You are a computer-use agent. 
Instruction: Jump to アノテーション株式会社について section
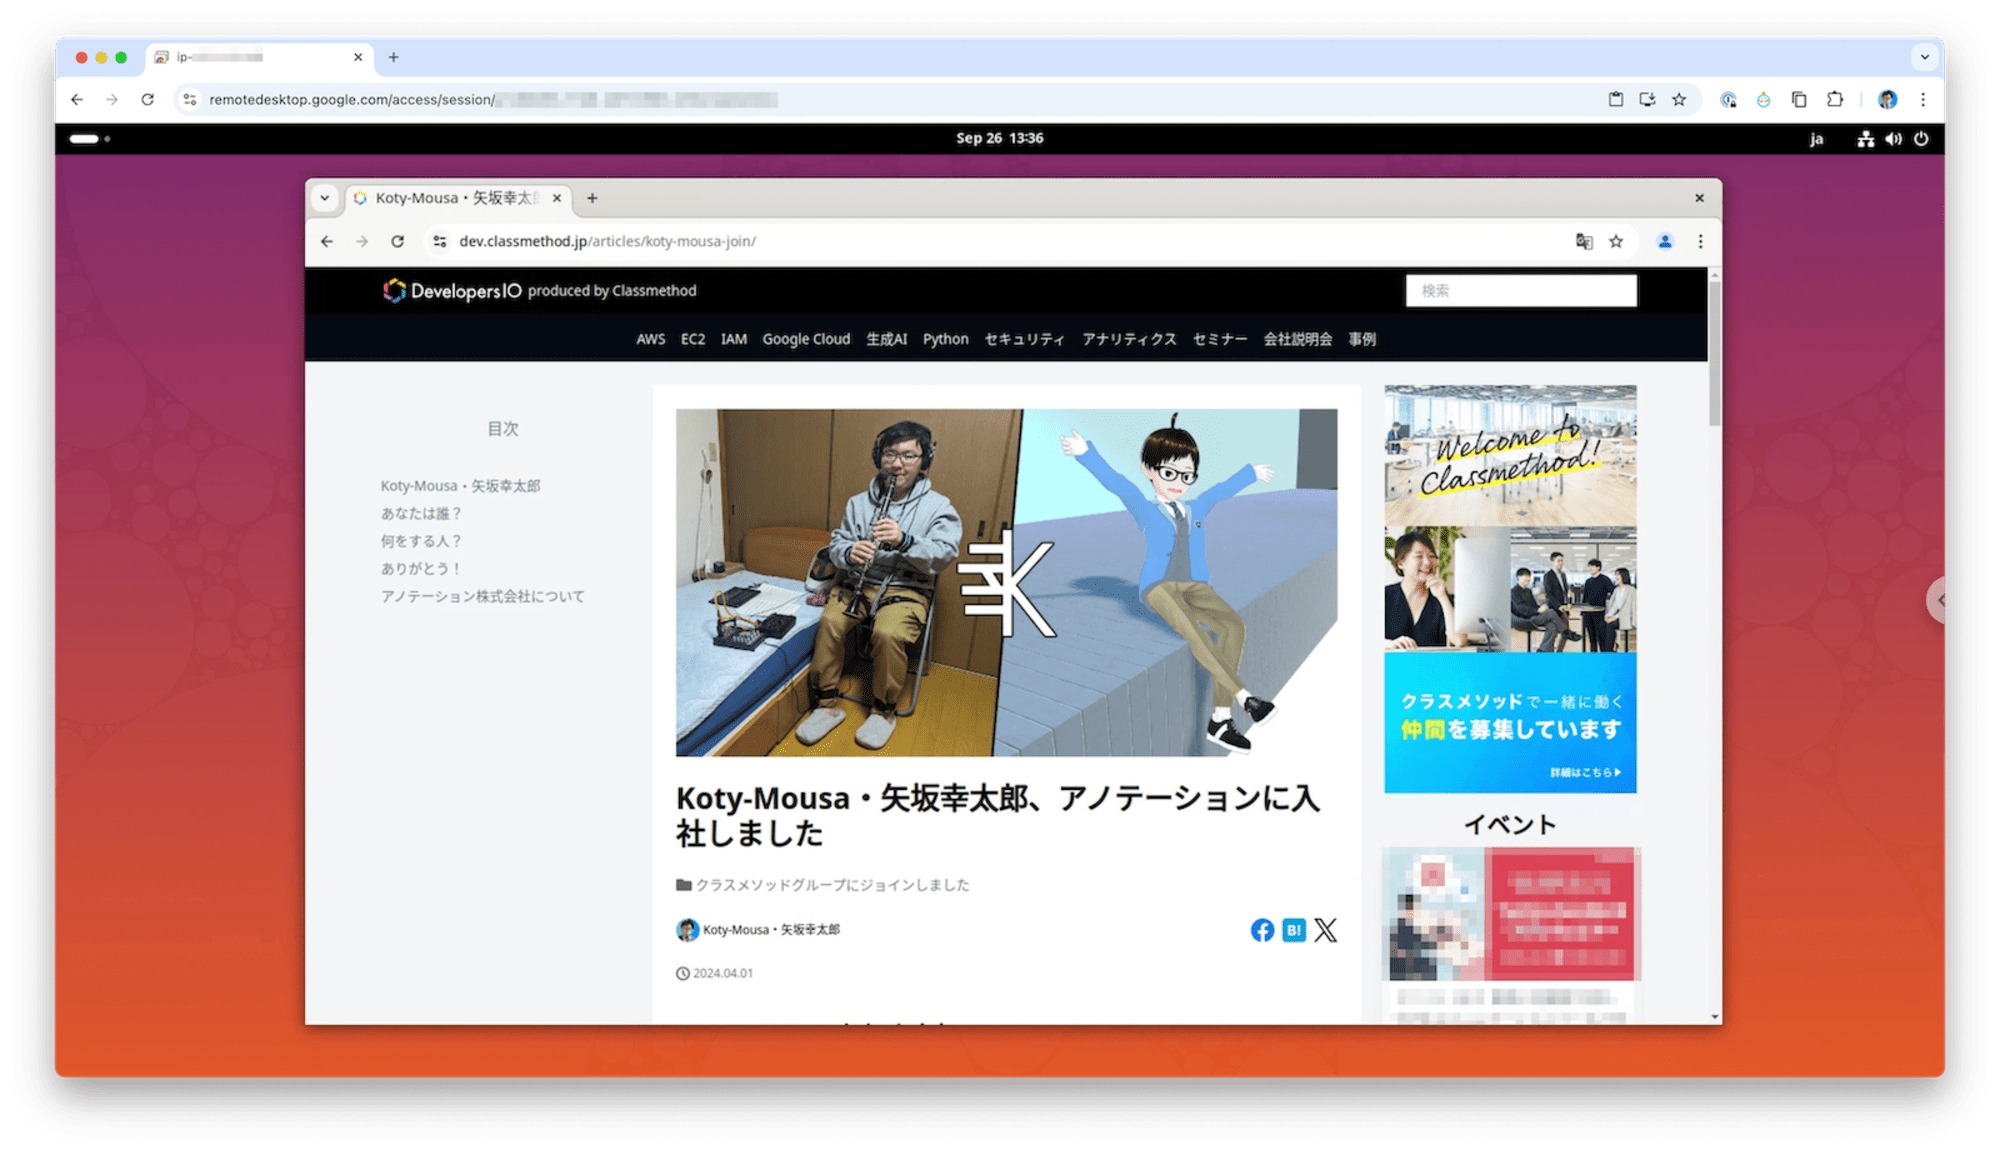[x=482, y=596]
